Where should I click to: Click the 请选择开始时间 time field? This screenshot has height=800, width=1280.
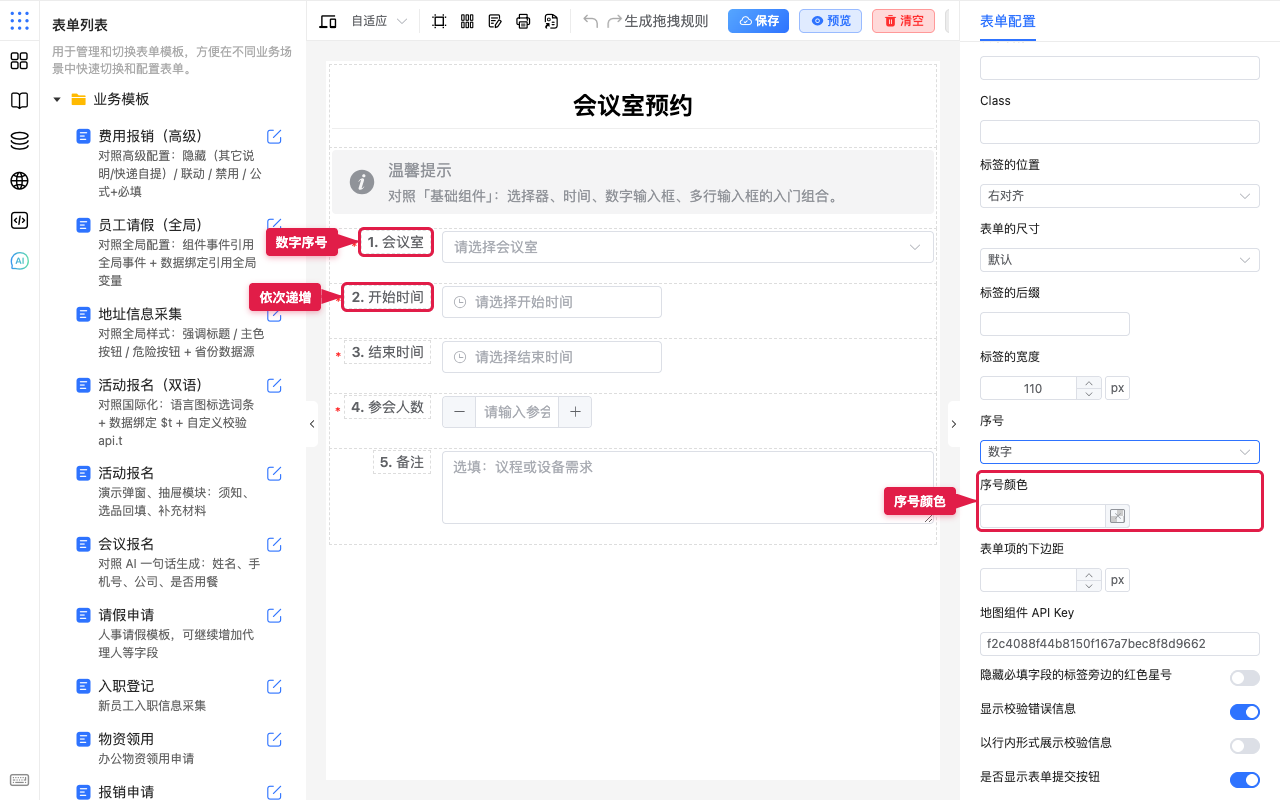pyautogui.click(x=552, y=302)
